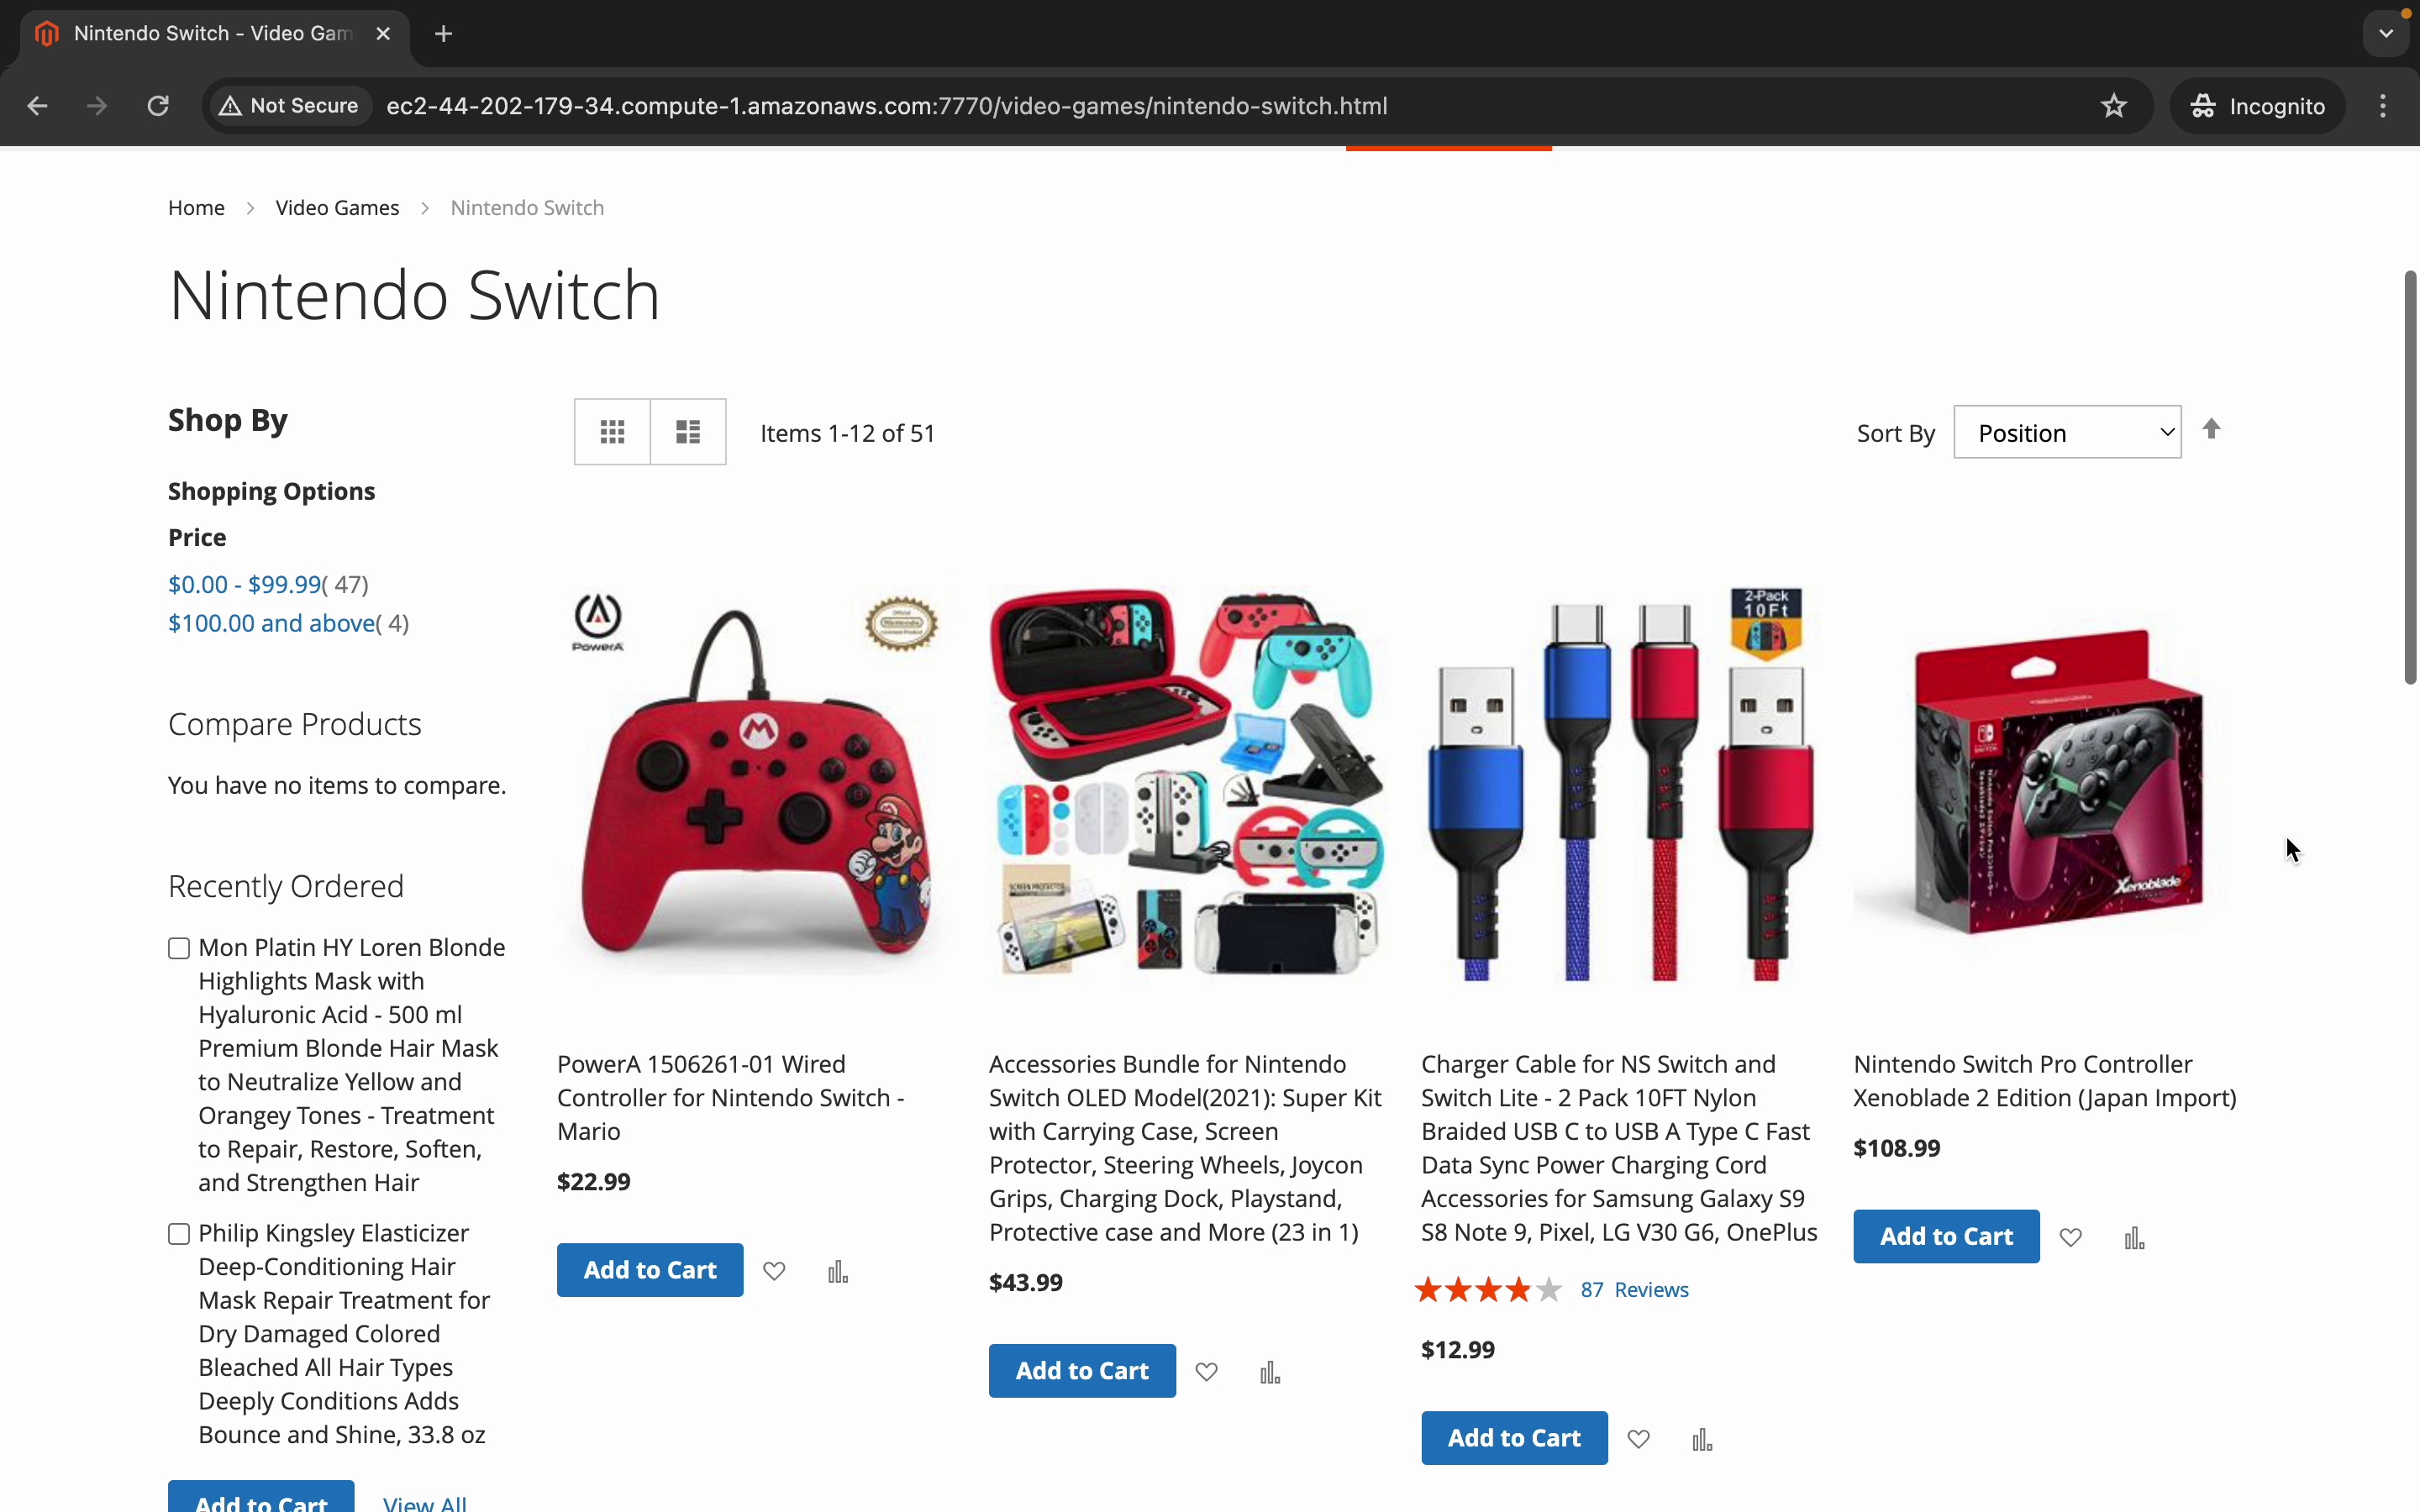Go to Video Games breadcrumb

point(337,208)
